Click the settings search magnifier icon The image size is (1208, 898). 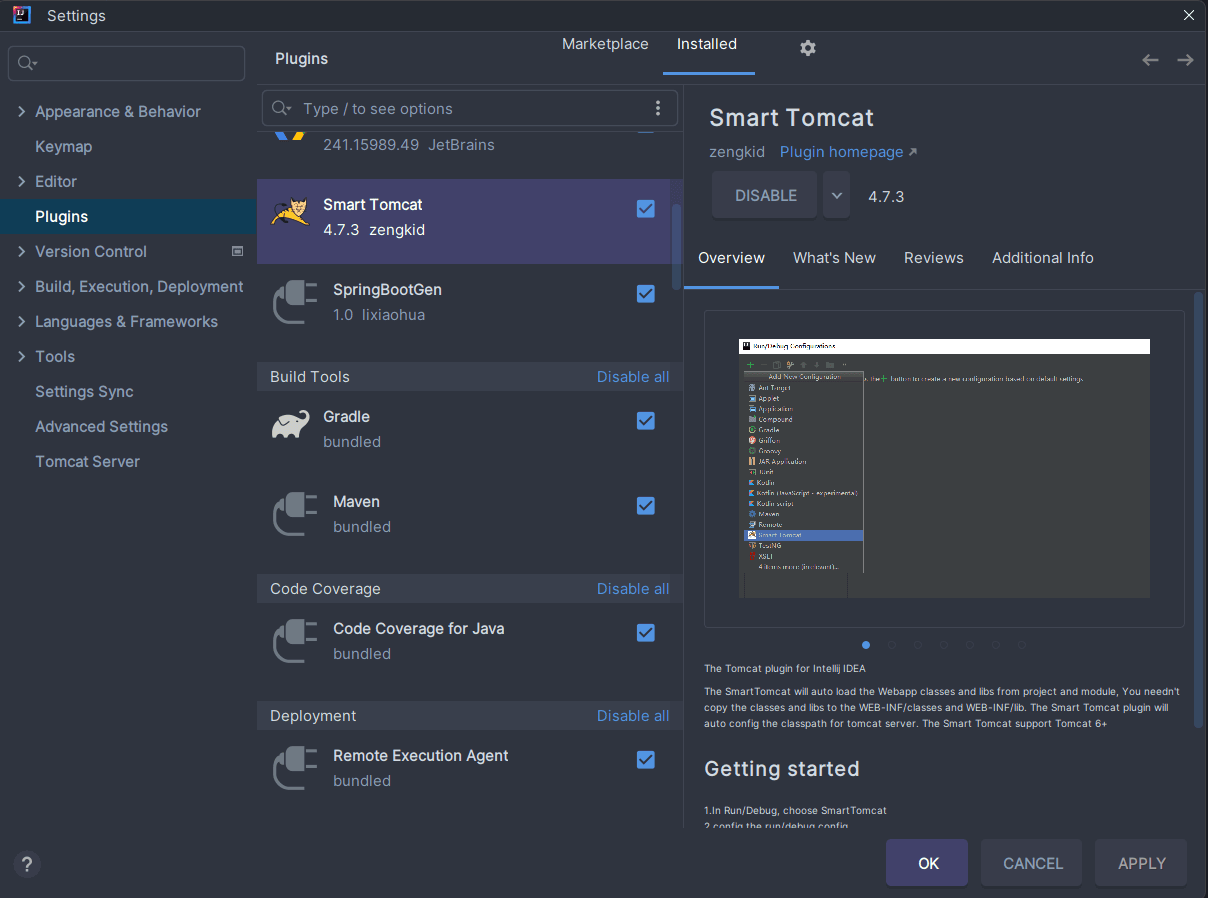tap(27, 63)
